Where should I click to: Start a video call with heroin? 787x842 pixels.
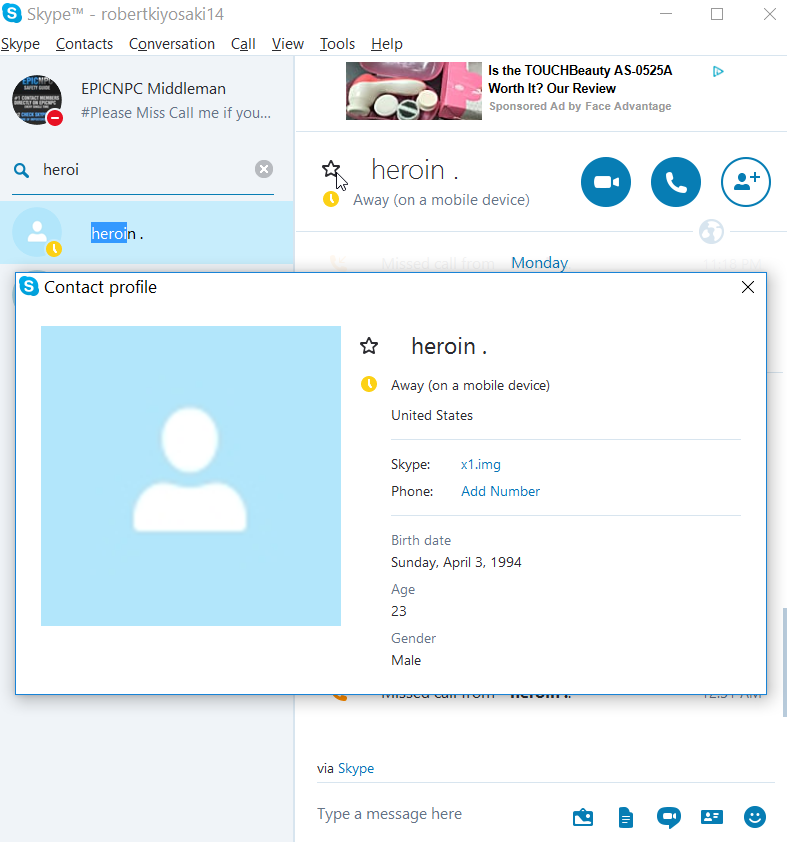606,182
